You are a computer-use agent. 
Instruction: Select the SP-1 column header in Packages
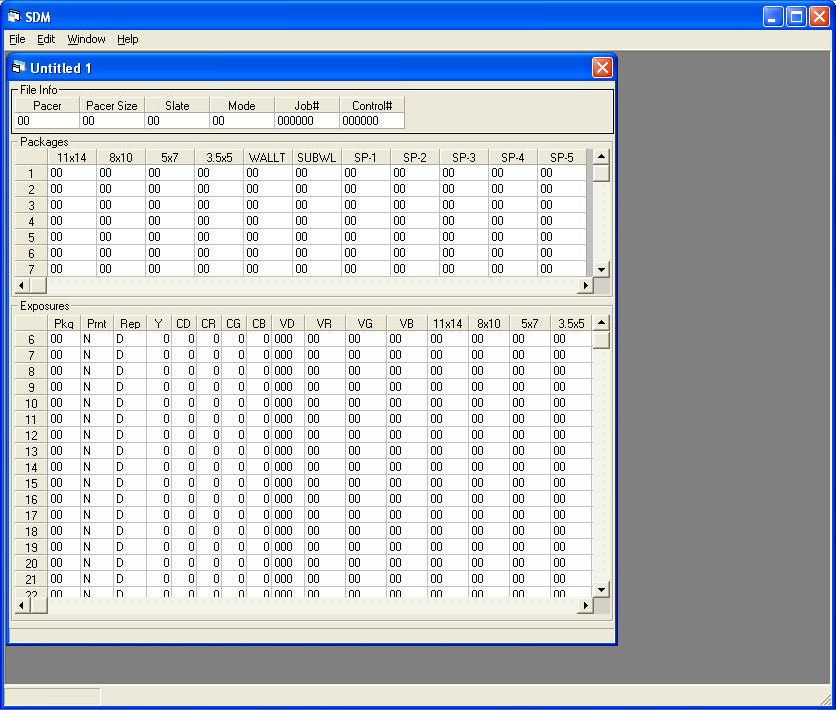366,157
